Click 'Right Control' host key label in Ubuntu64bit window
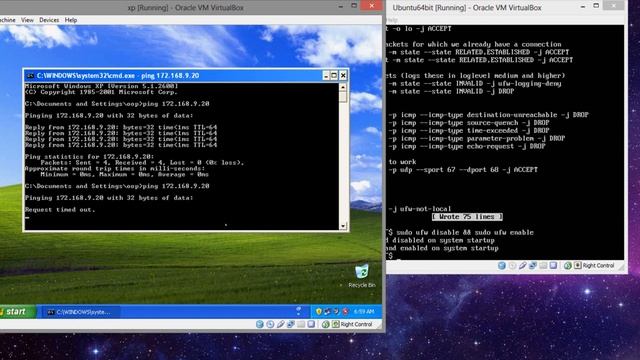 click(598, 266)
